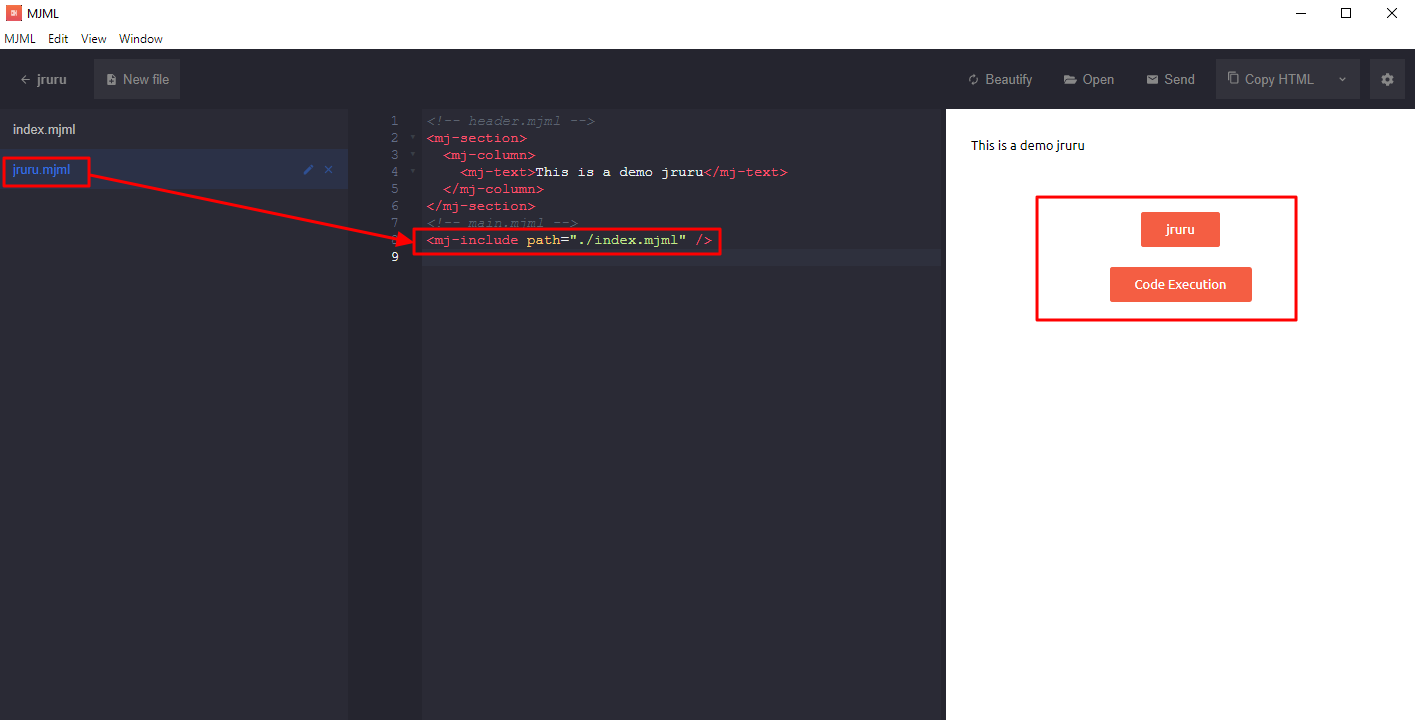Beautify the MJML code
Image resolution: width=1415 pixels, height=720 pixels.
tap(1000, 80)
